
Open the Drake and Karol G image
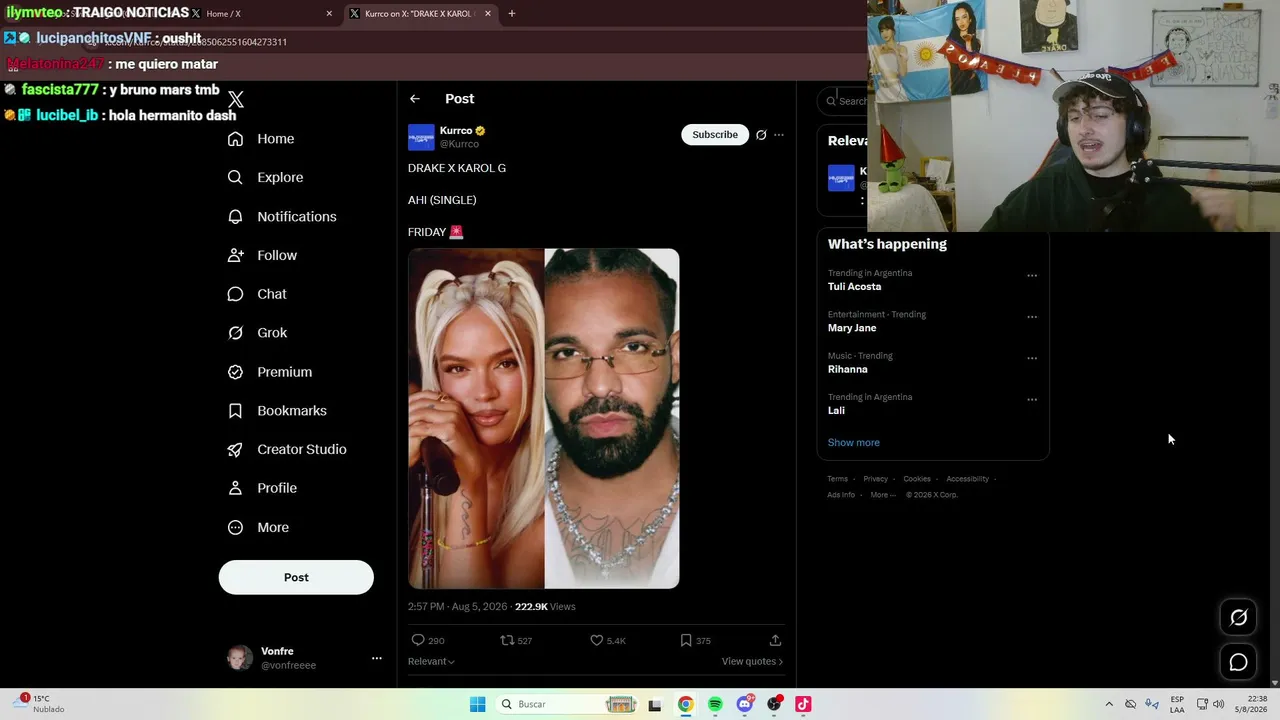point(544,418)
